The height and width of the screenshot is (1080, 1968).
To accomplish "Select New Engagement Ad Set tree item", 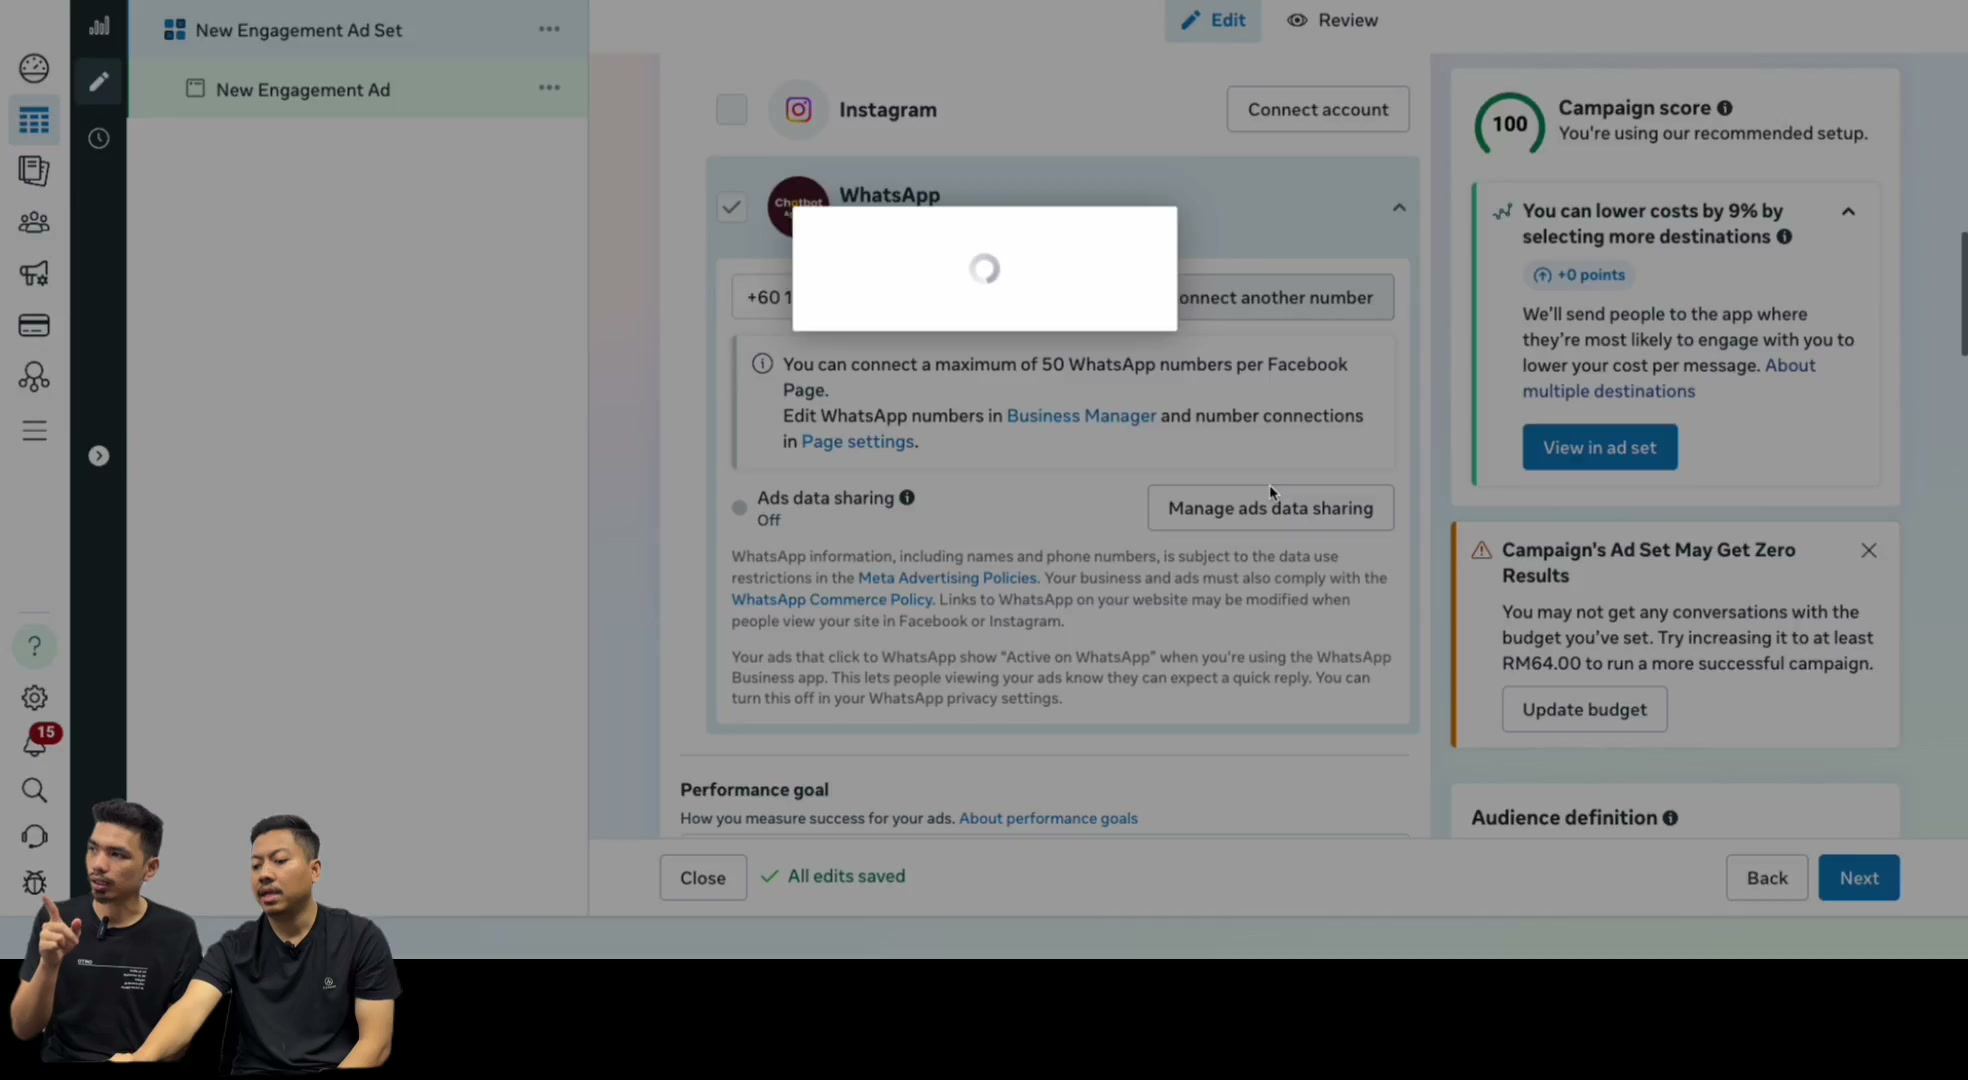I will tap(298, 30).
